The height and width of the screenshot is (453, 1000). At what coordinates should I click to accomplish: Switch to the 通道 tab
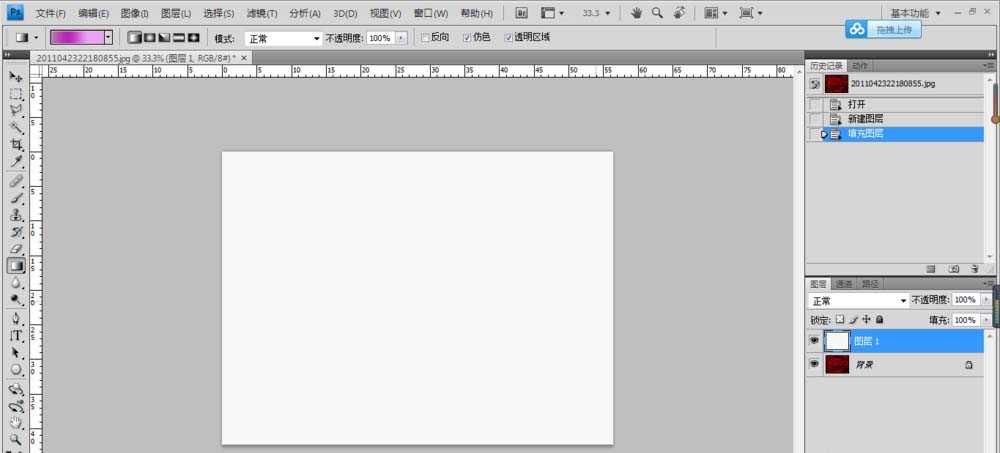[x=844, y=283]
